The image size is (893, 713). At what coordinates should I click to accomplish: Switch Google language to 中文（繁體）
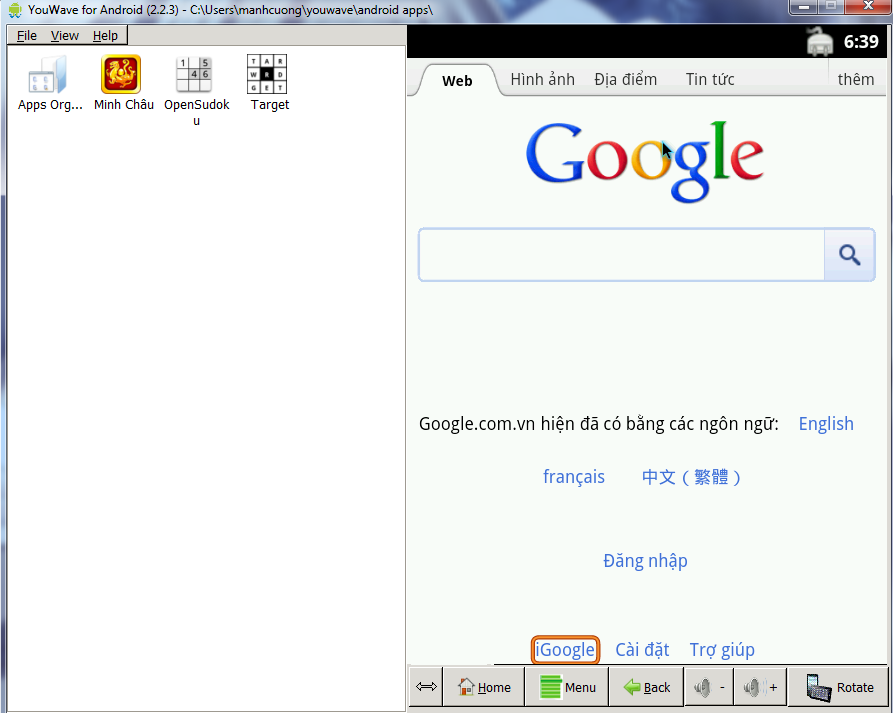point(691,477)
